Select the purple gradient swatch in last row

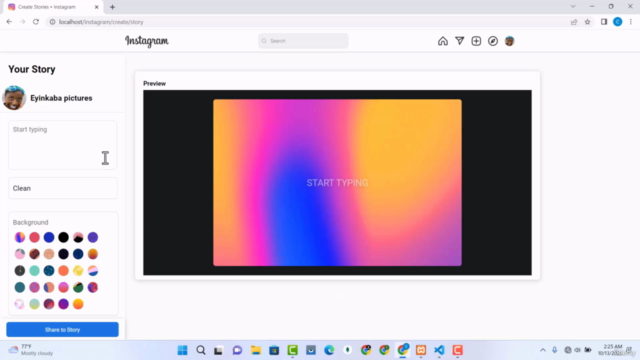(x=63, y=304)
